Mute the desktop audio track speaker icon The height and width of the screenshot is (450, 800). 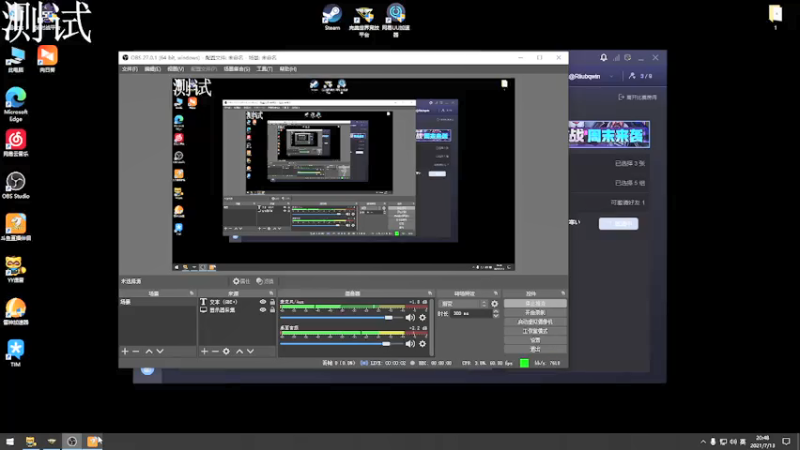click(410, 344)
